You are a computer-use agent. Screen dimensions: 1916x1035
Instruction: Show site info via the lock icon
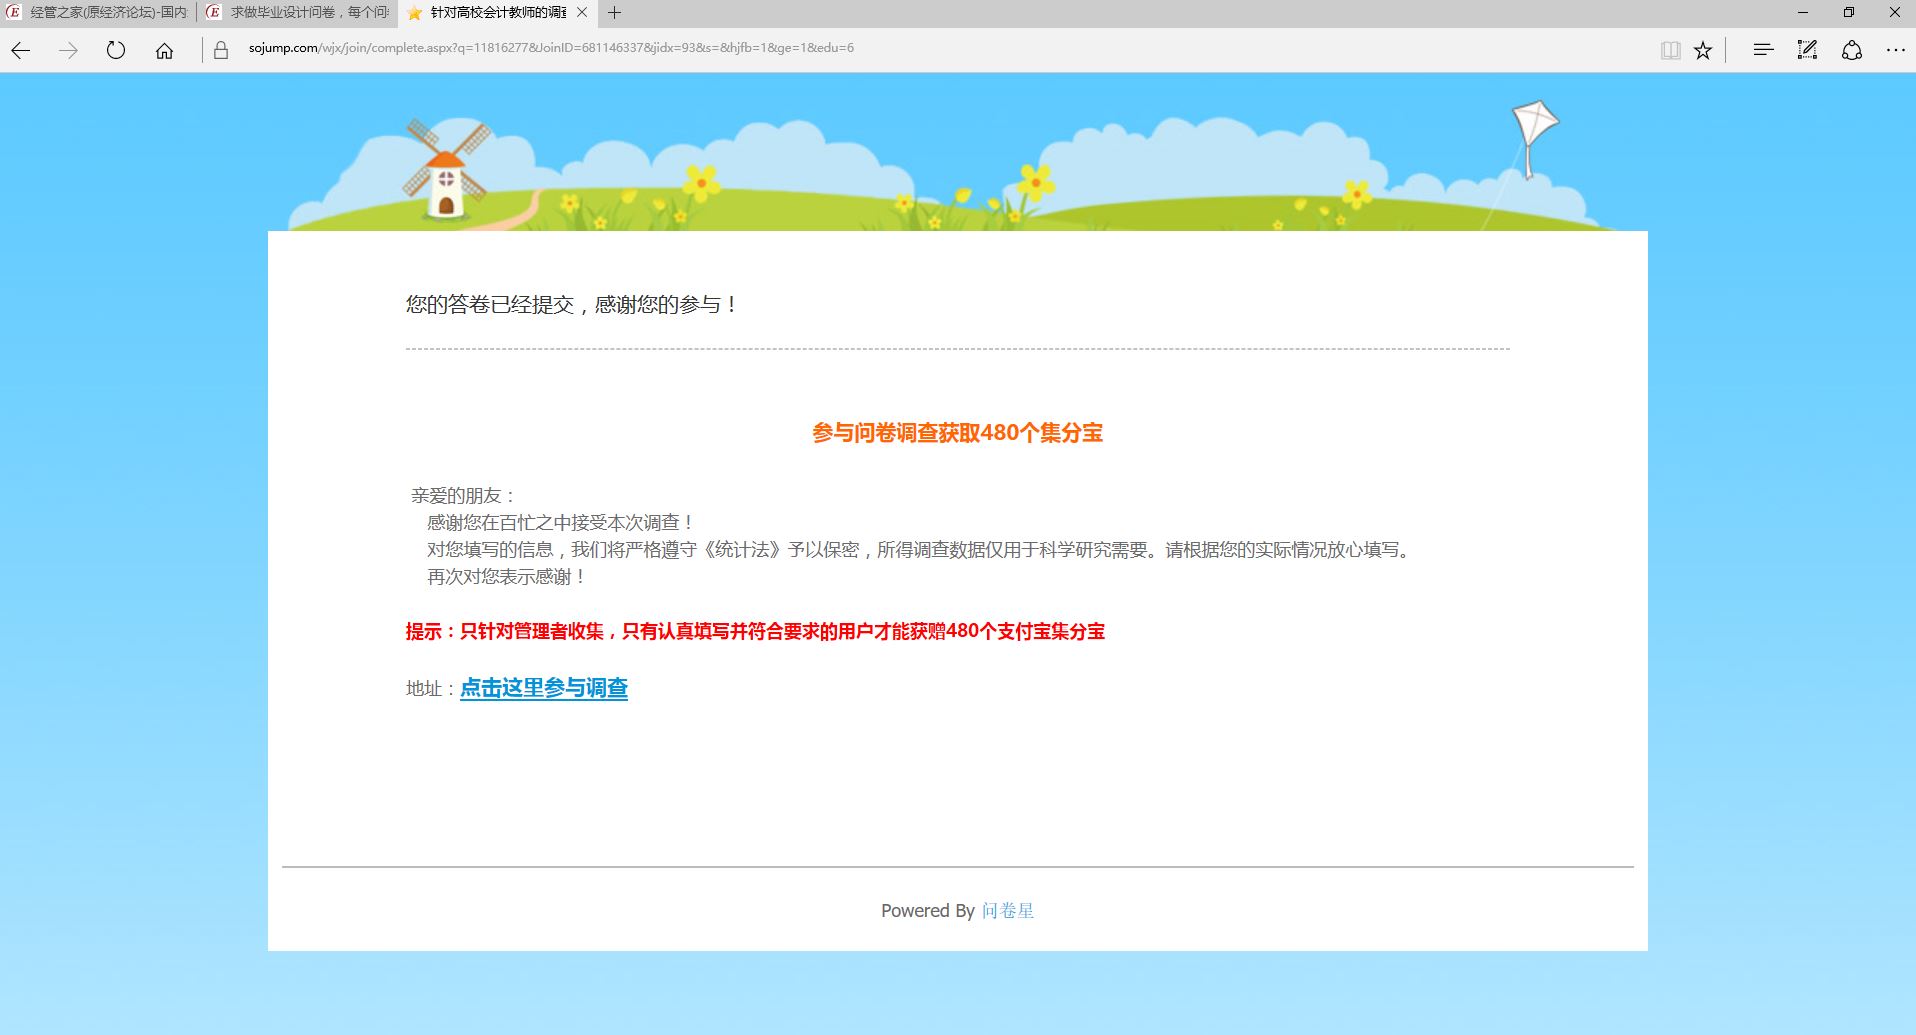222,50
